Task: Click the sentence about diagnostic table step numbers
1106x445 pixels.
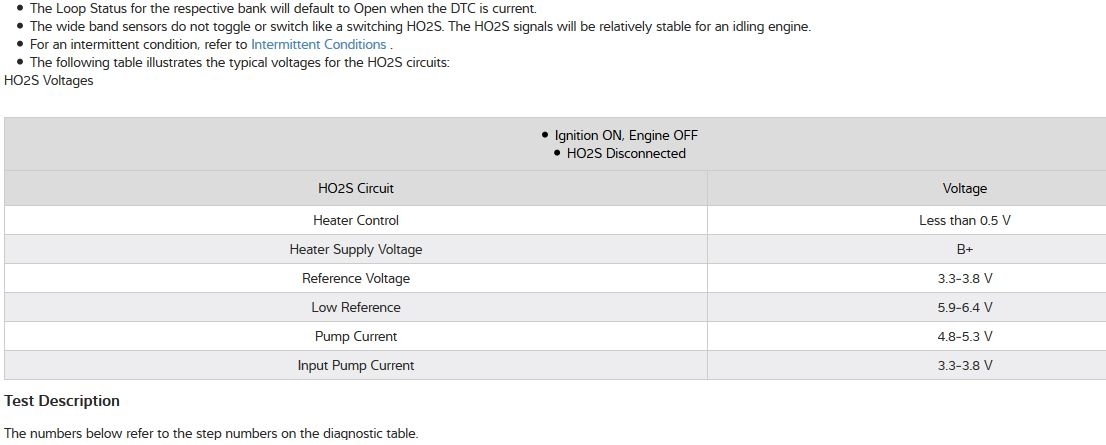Action: [x=211, y=433]
